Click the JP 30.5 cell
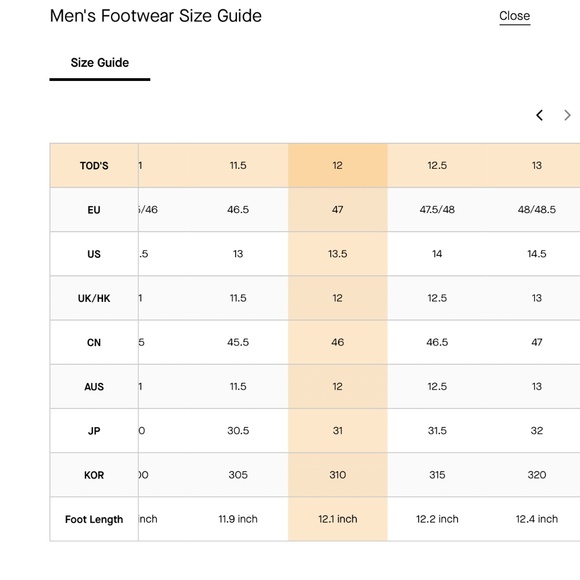Image resolution: width=580 pixels, height=580 pixels. point(238,431)
